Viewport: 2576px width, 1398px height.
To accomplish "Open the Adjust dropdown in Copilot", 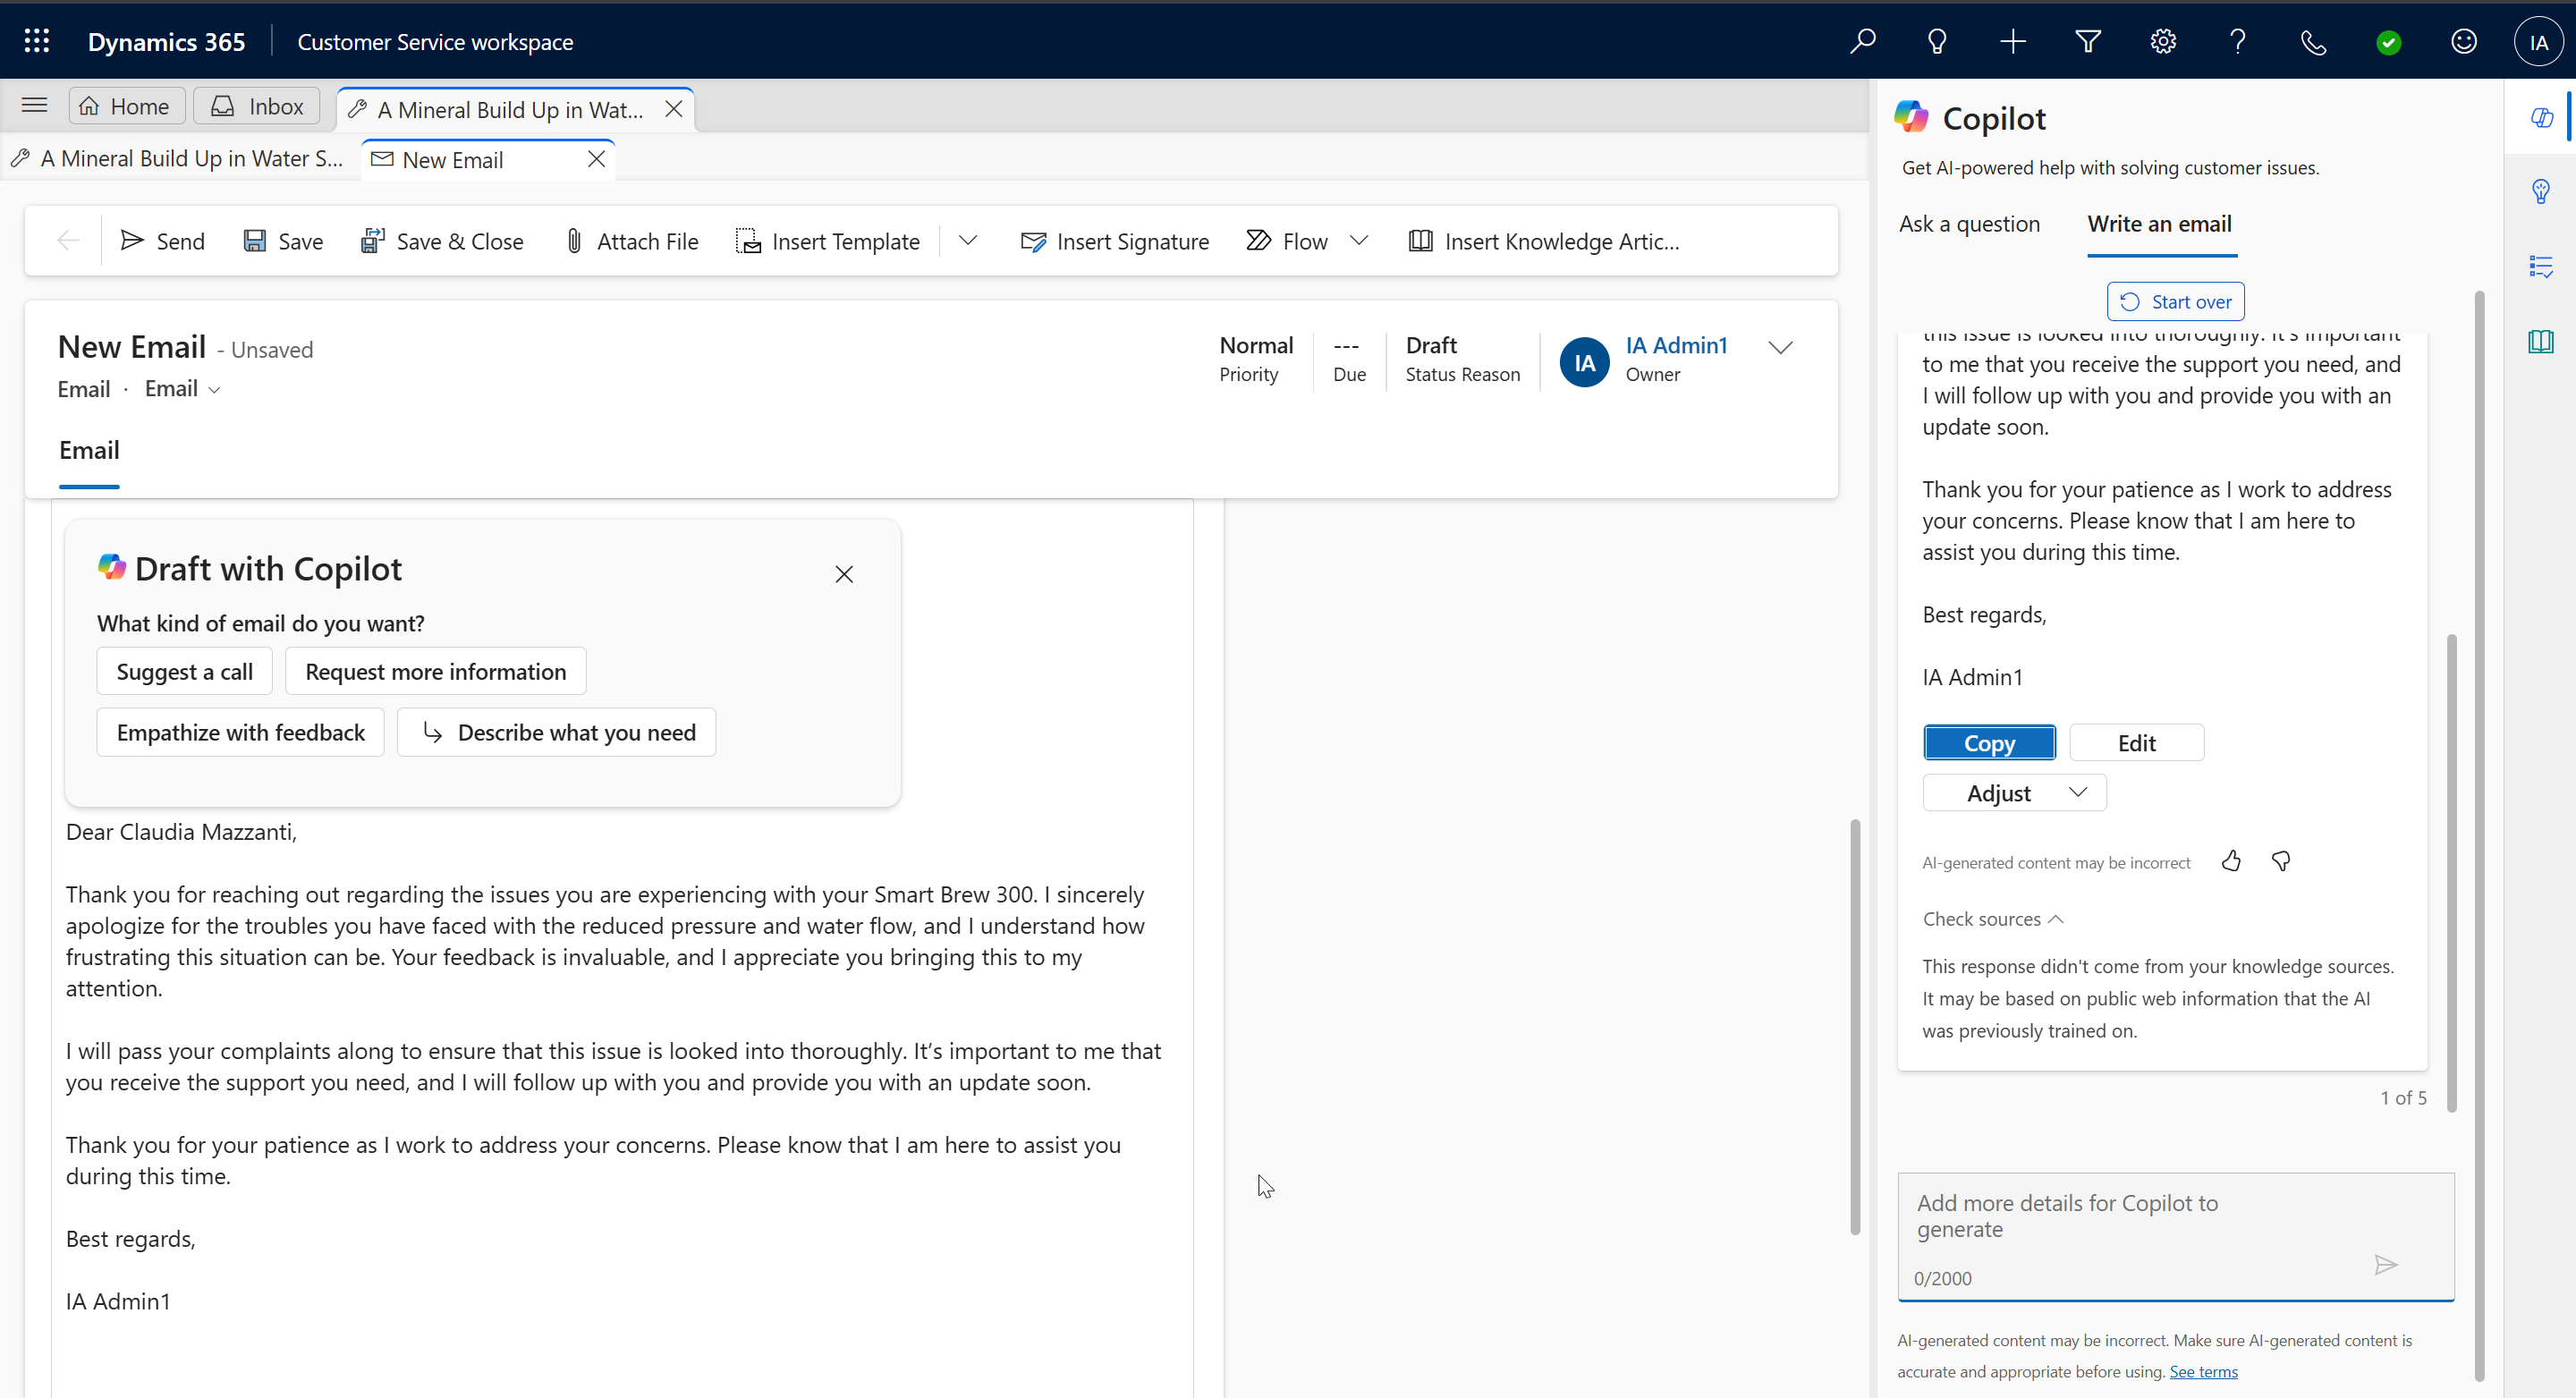I will point(2014,793).
